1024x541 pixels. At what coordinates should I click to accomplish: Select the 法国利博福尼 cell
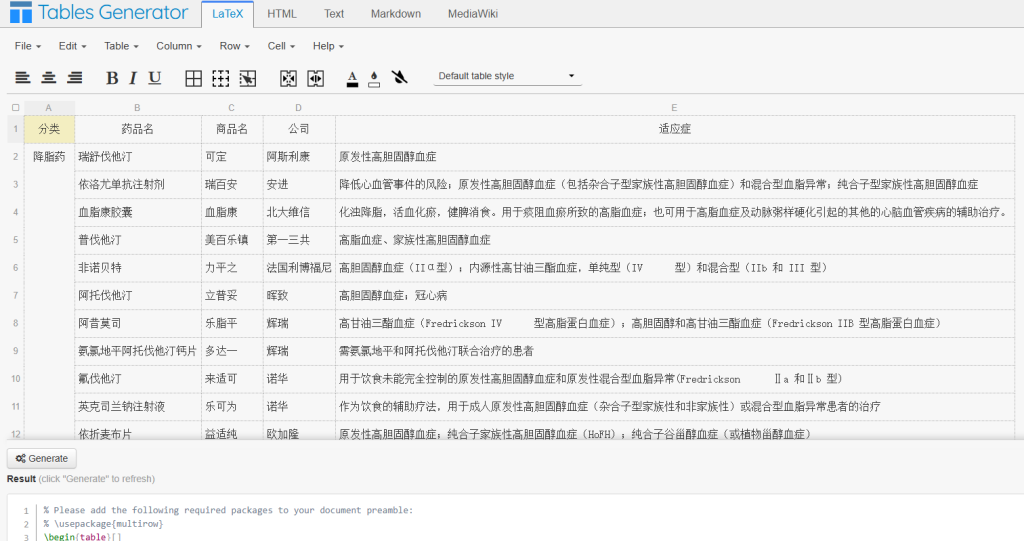[299, 268]
